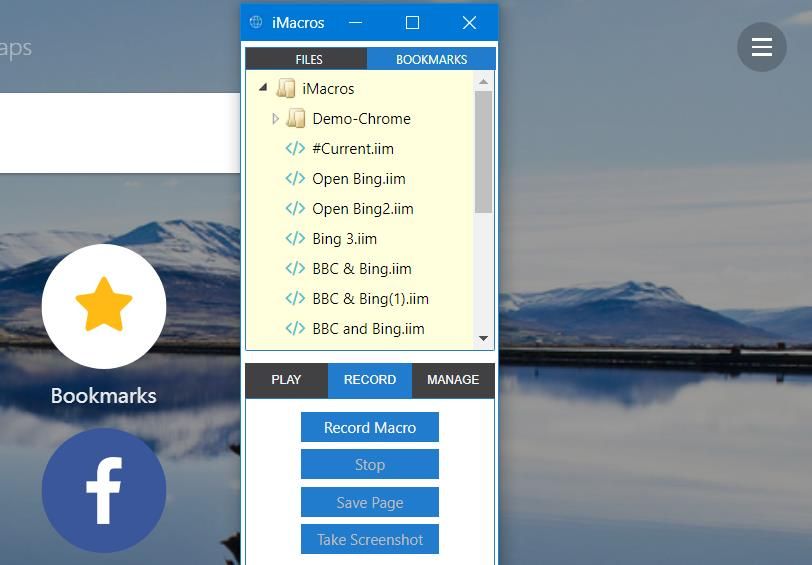Expand the Demo-Chrome folder
This screenshot has height=565, width=812.
point(275,119)
